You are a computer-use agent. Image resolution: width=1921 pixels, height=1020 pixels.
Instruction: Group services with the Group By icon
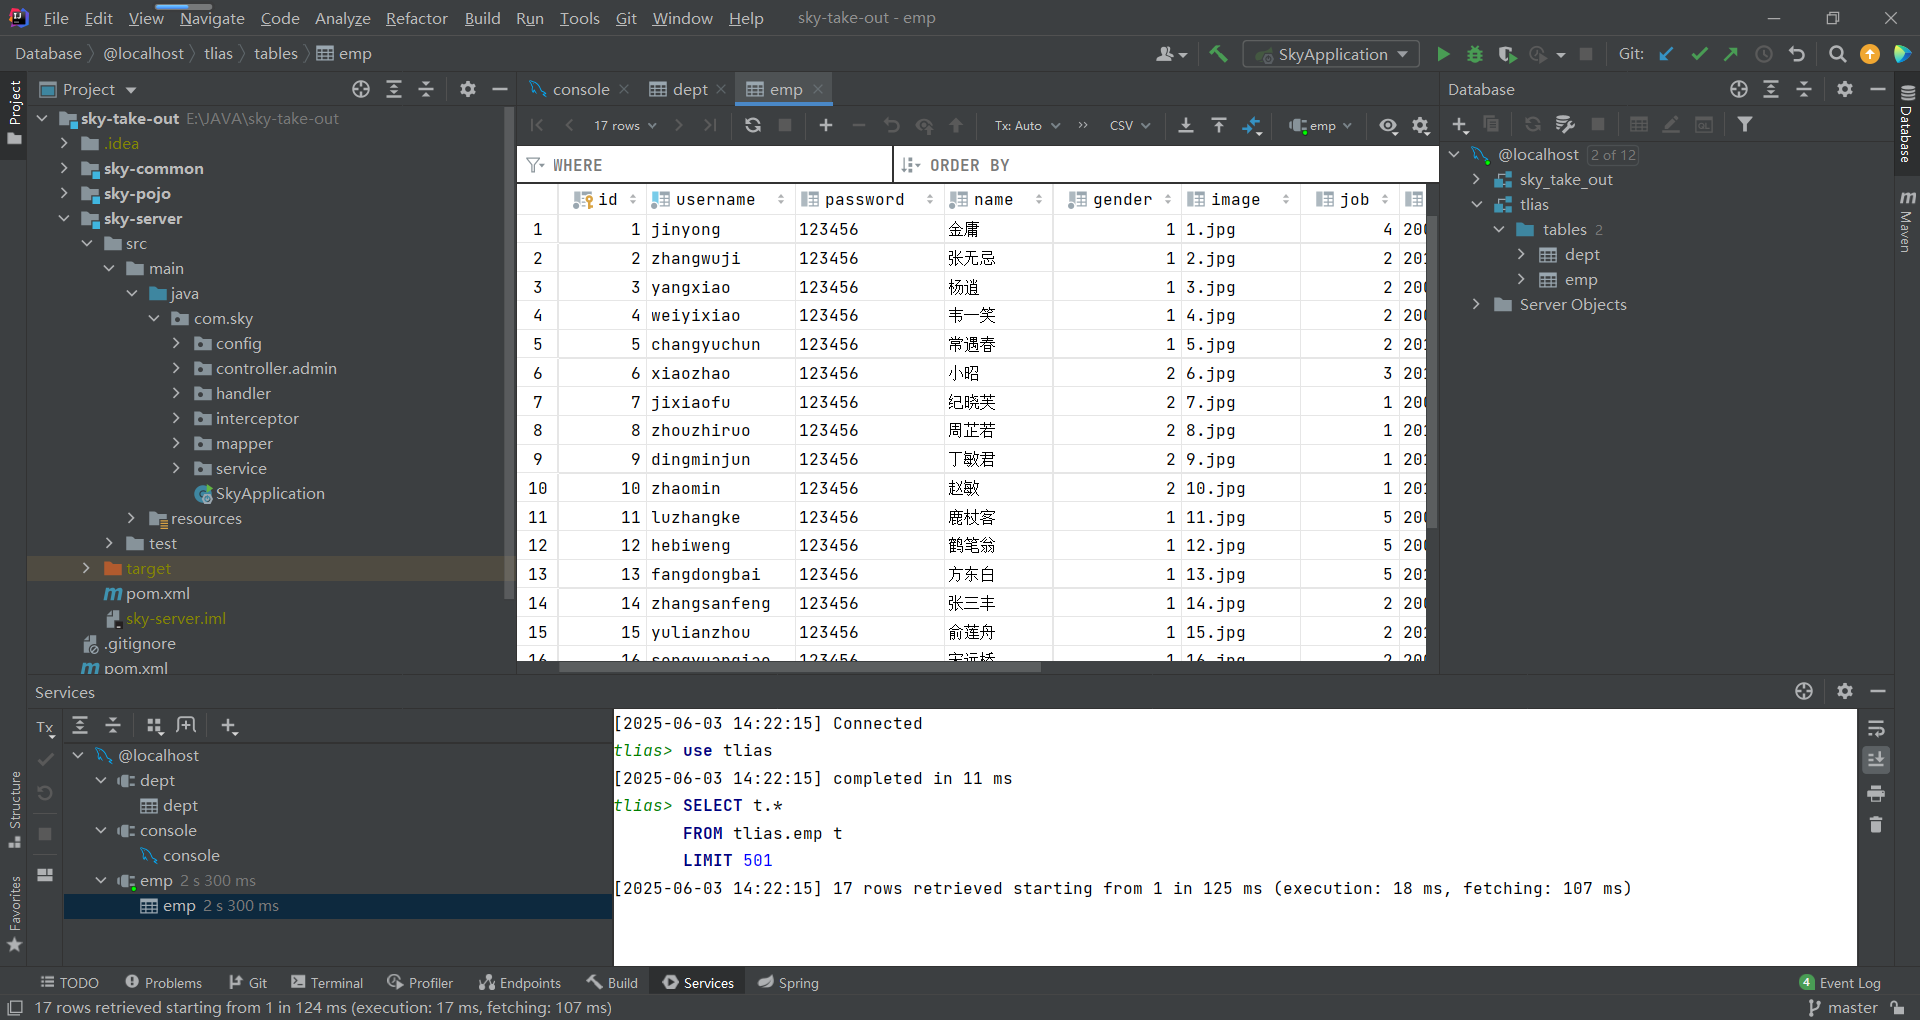point(154,726)
